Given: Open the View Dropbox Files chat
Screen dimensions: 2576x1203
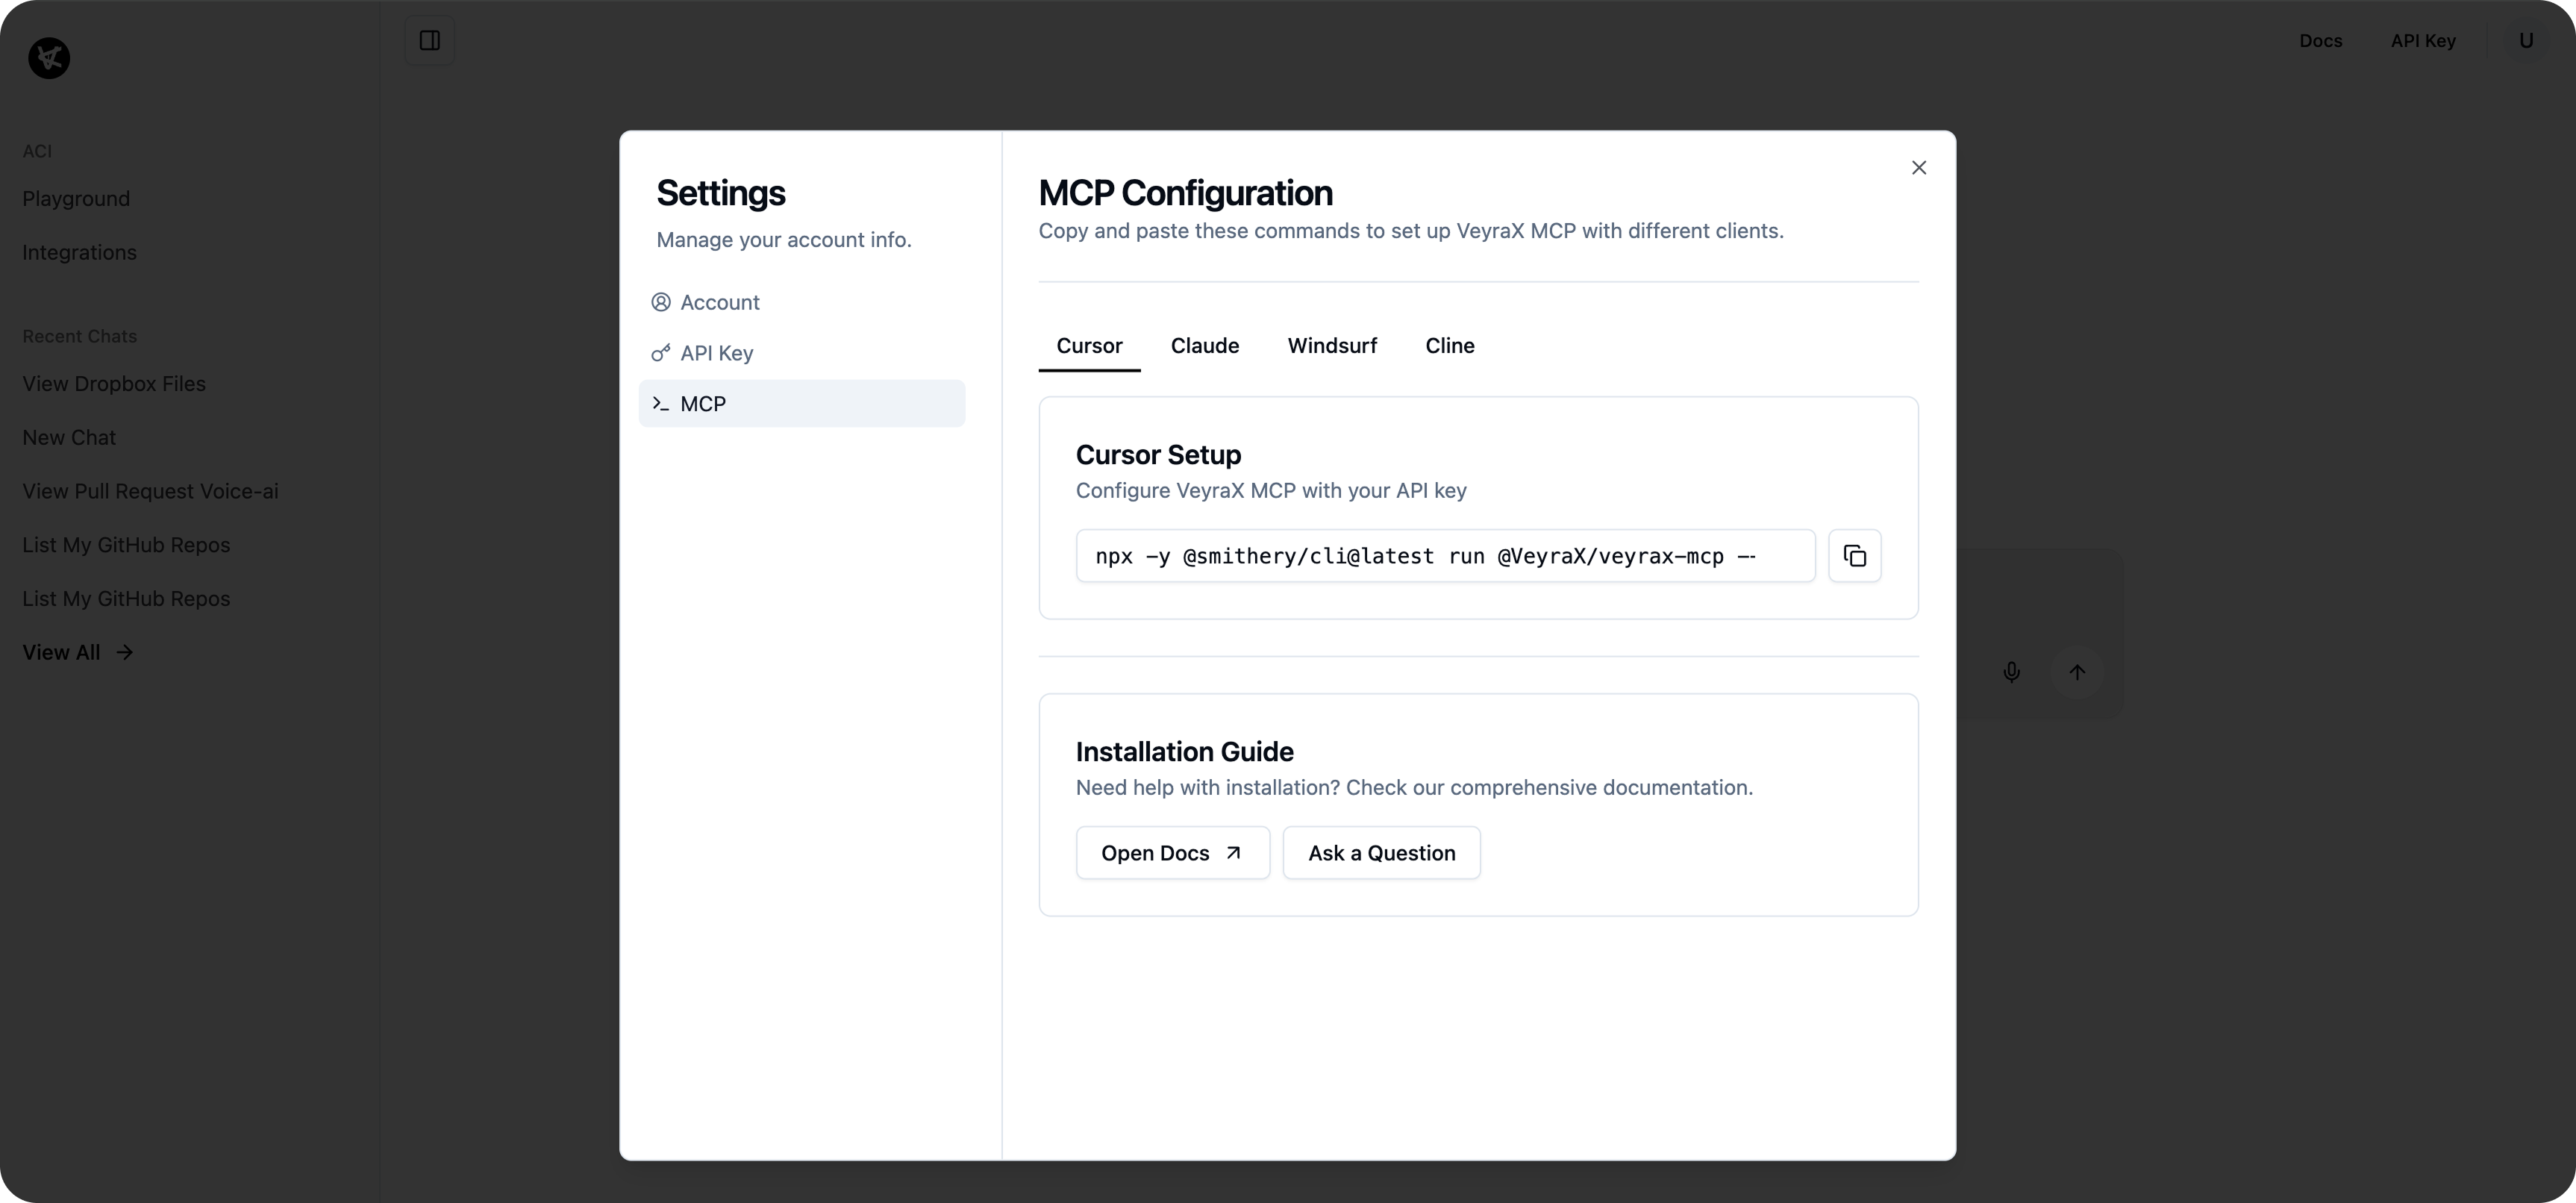Looking at the screenshot, I should click(x=114, y=383).
